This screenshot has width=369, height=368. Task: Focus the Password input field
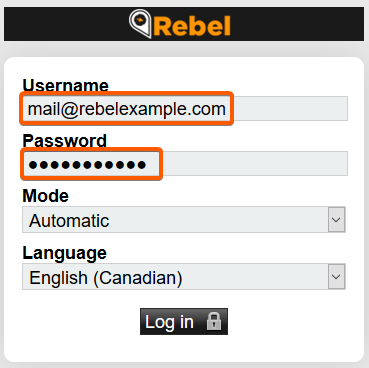coord(185,163)
